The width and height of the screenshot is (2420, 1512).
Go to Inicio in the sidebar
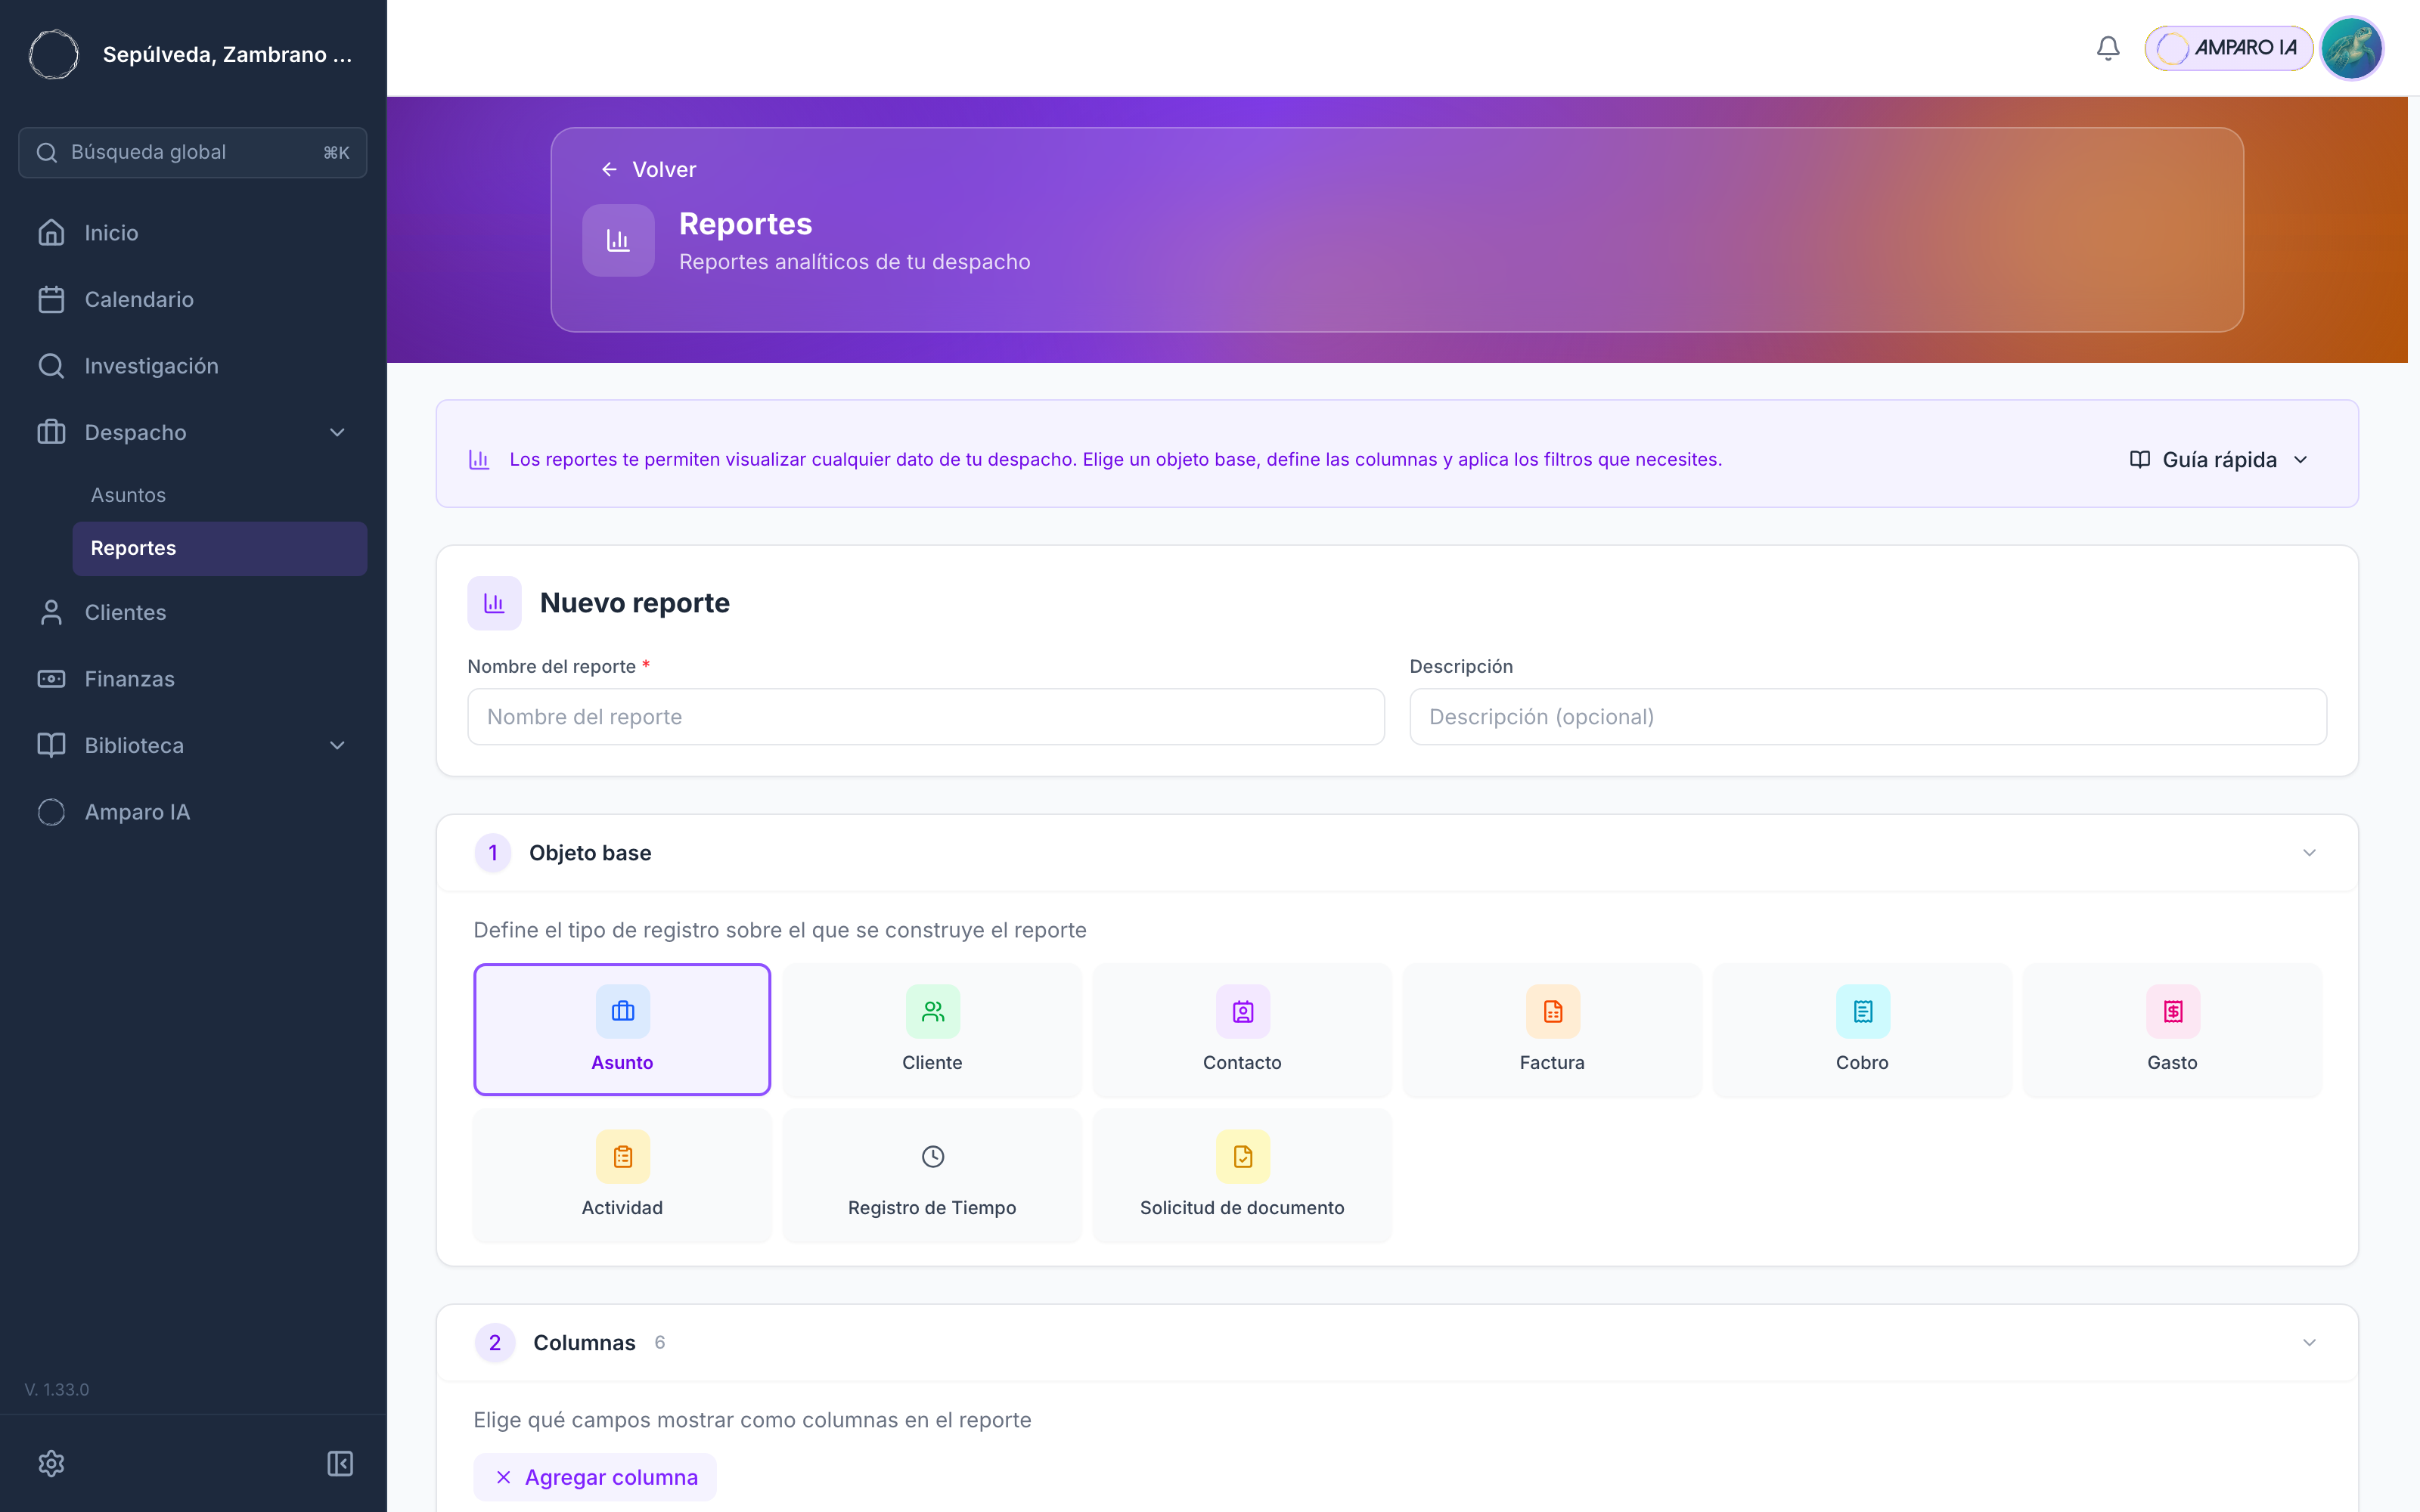[193, 233]
